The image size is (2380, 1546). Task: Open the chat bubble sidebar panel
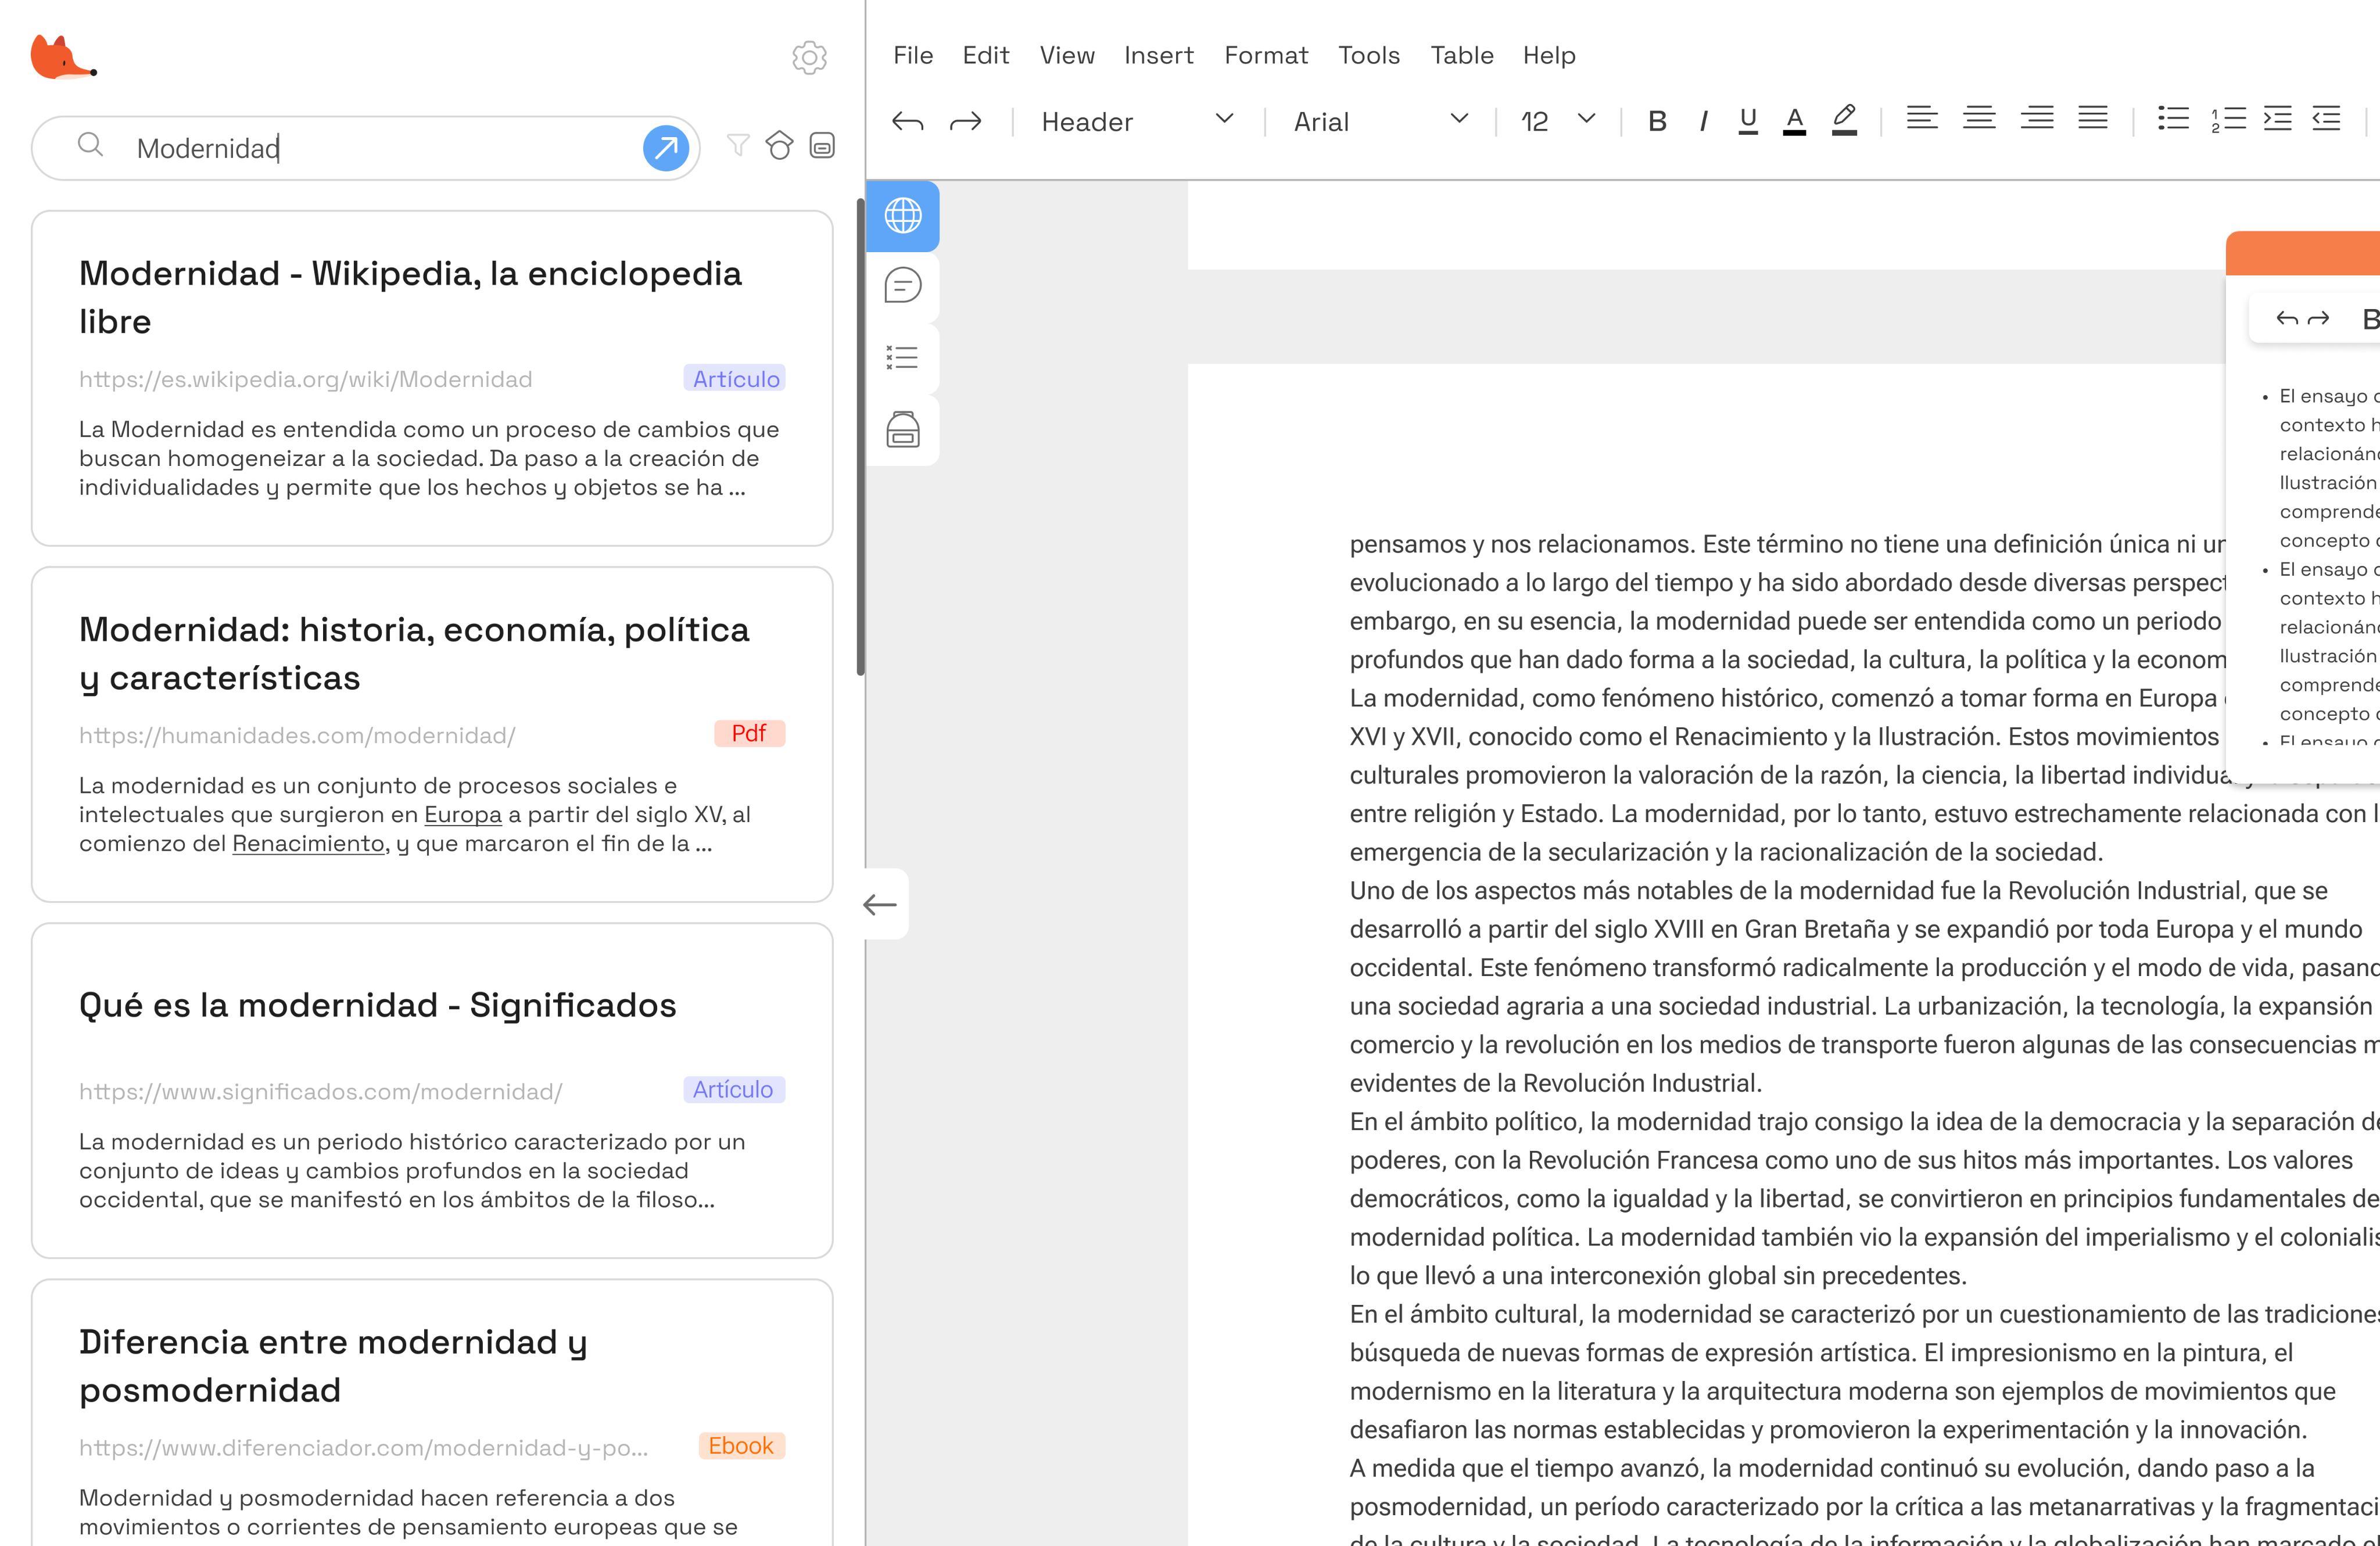pos(902,286)
